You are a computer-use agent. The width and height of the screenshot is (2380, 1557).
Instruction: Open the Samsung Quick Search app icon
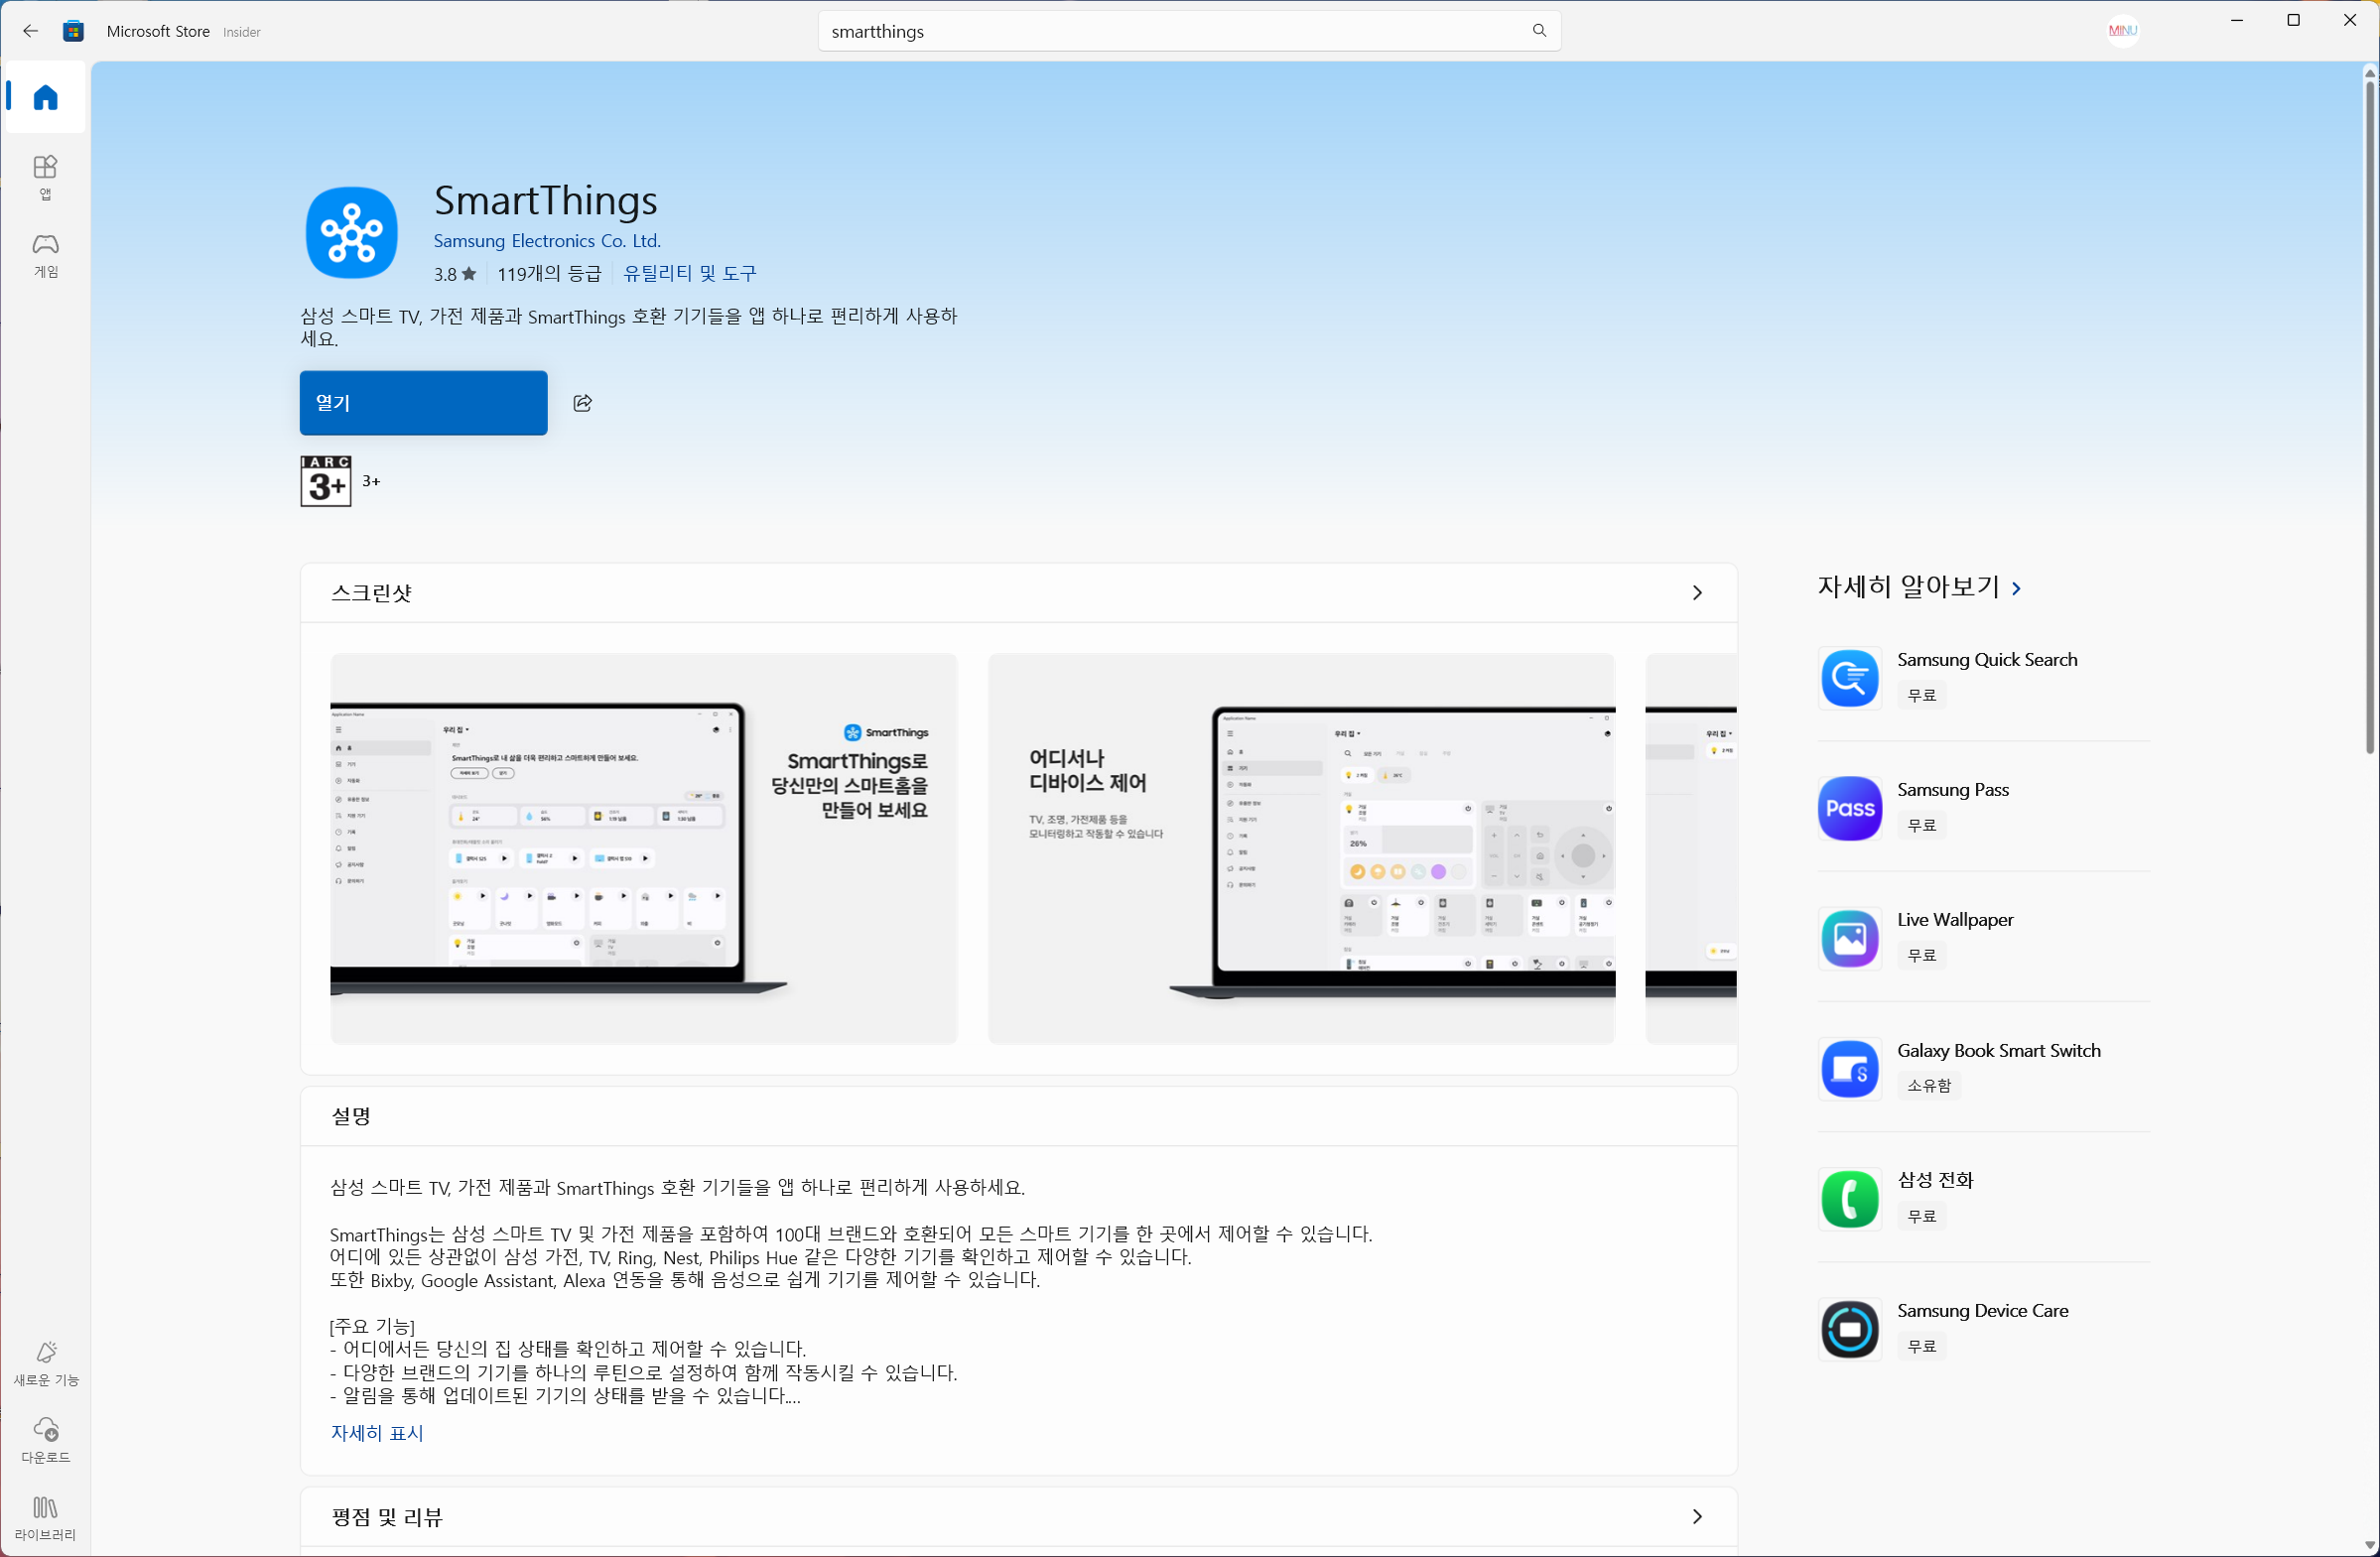pyautogui.click(x=1849, y=677)
